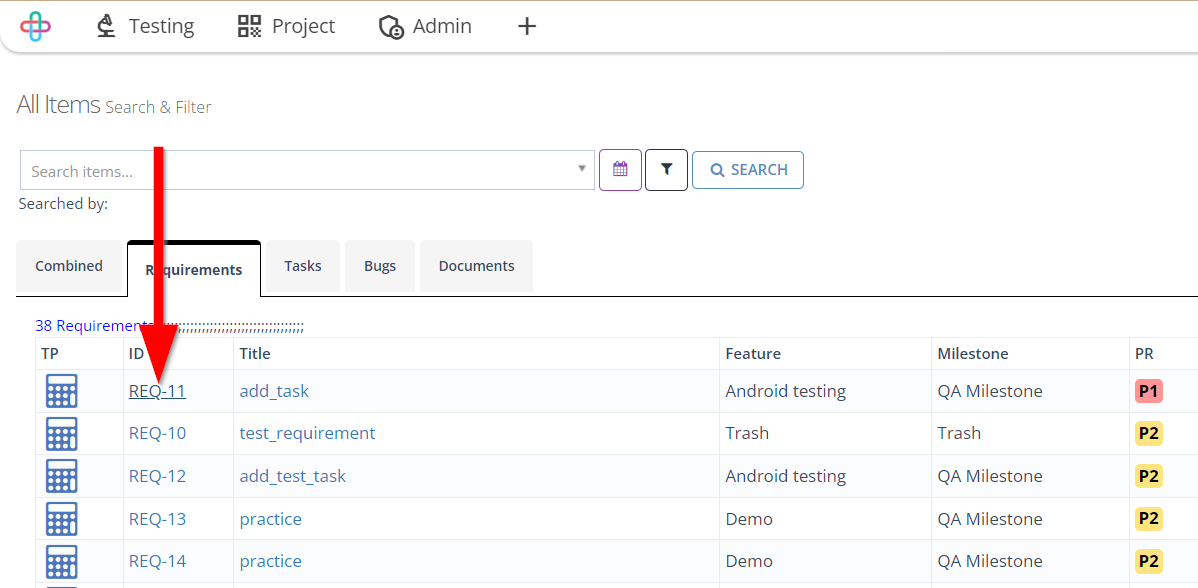Open the calendar date filter icon
This screenshot has width=1198, height=588.
[x=620, y=170]
